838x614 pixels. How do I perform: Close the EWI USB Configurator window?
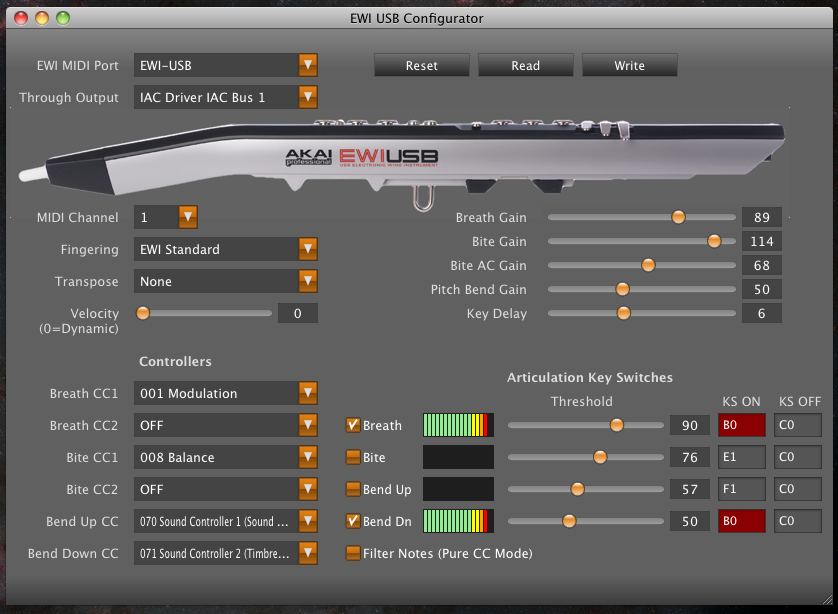click(21, 18)
